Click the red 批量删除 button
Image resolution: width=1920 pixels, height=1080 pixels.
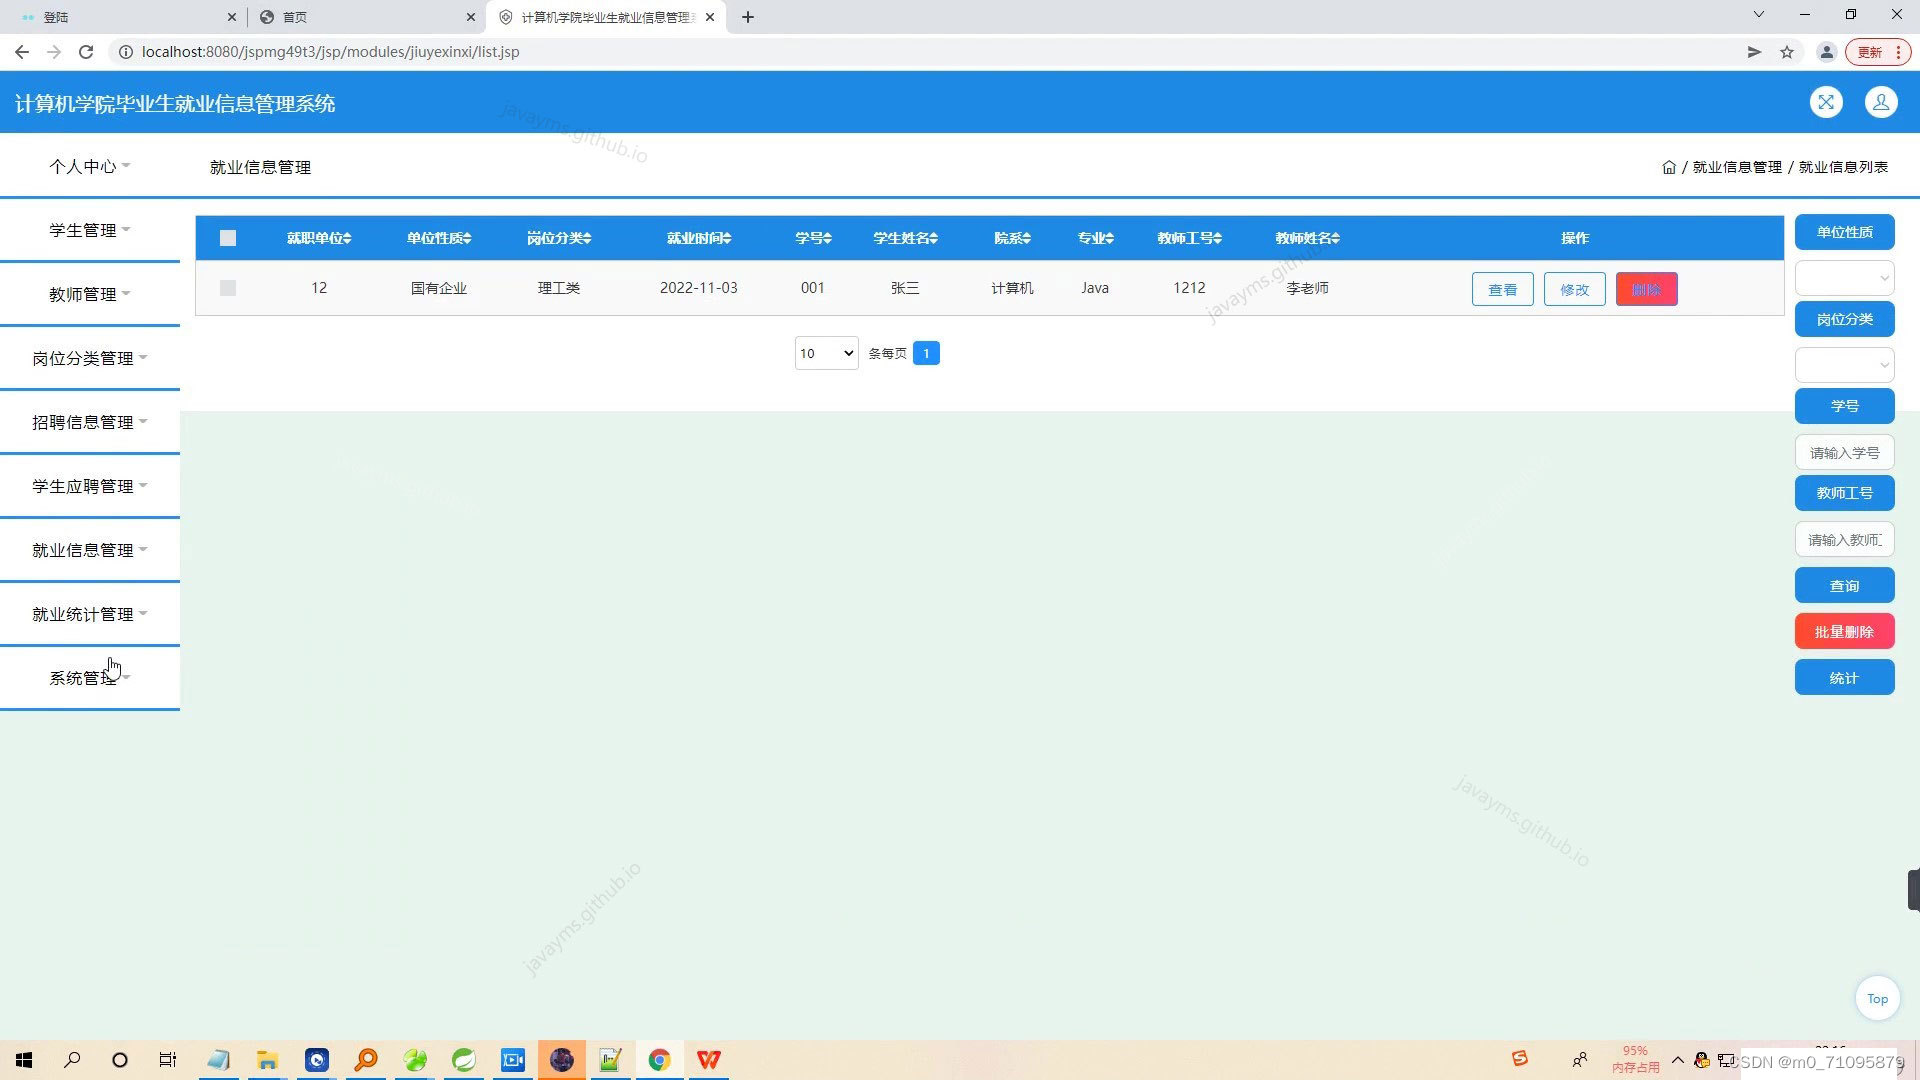(1844, 632)
